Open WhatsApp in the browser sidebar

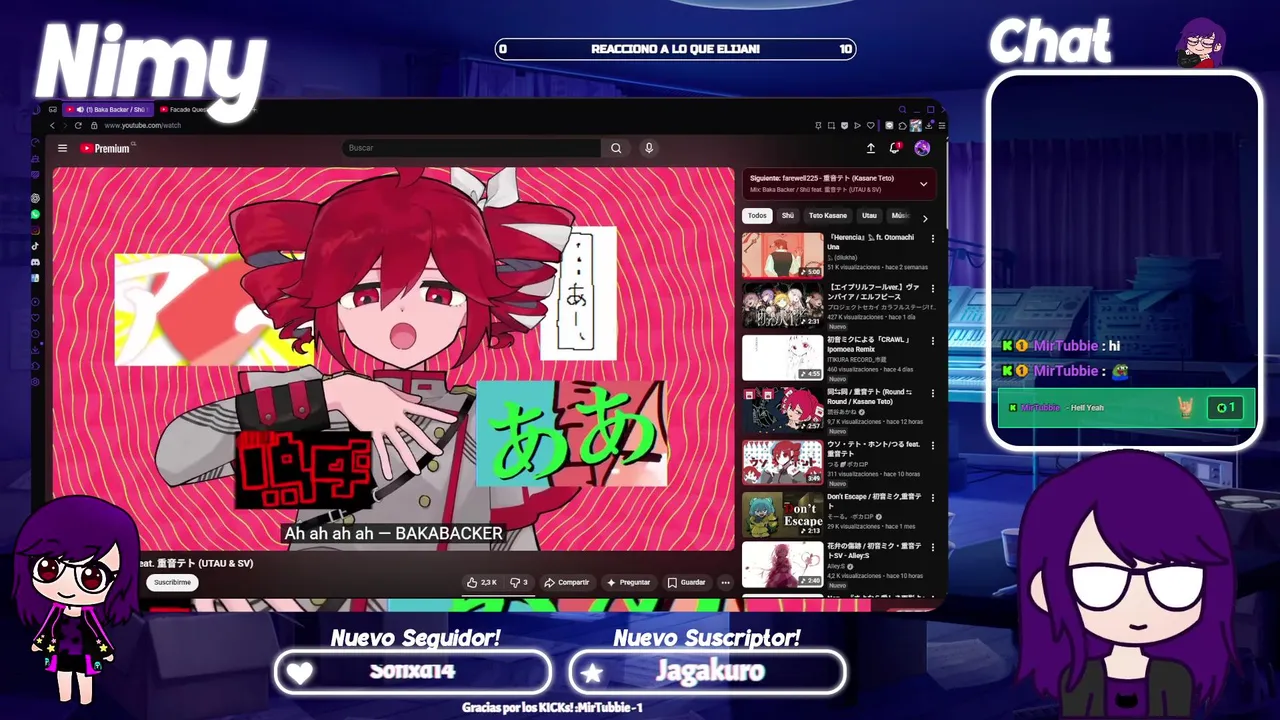[x=35, y=214]
